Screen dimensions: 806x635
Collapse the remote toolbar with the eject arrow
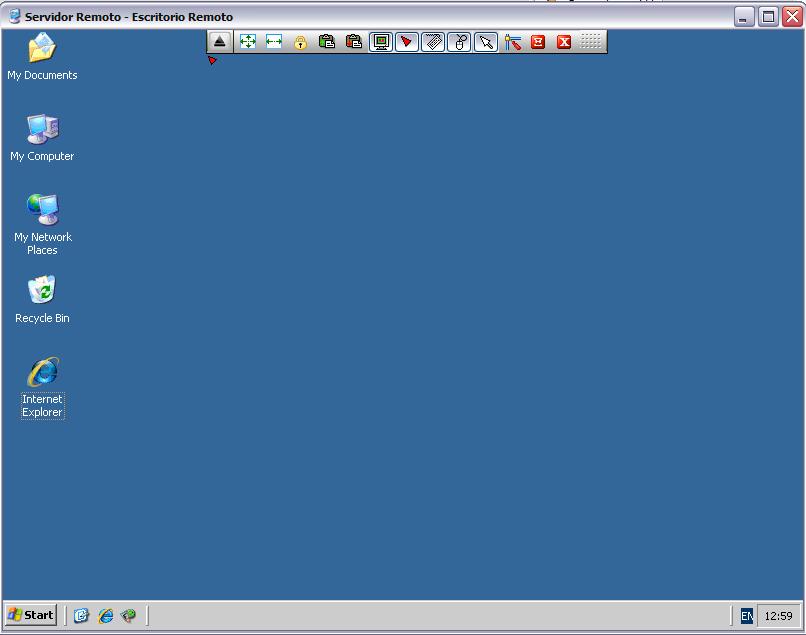(220, 42)
